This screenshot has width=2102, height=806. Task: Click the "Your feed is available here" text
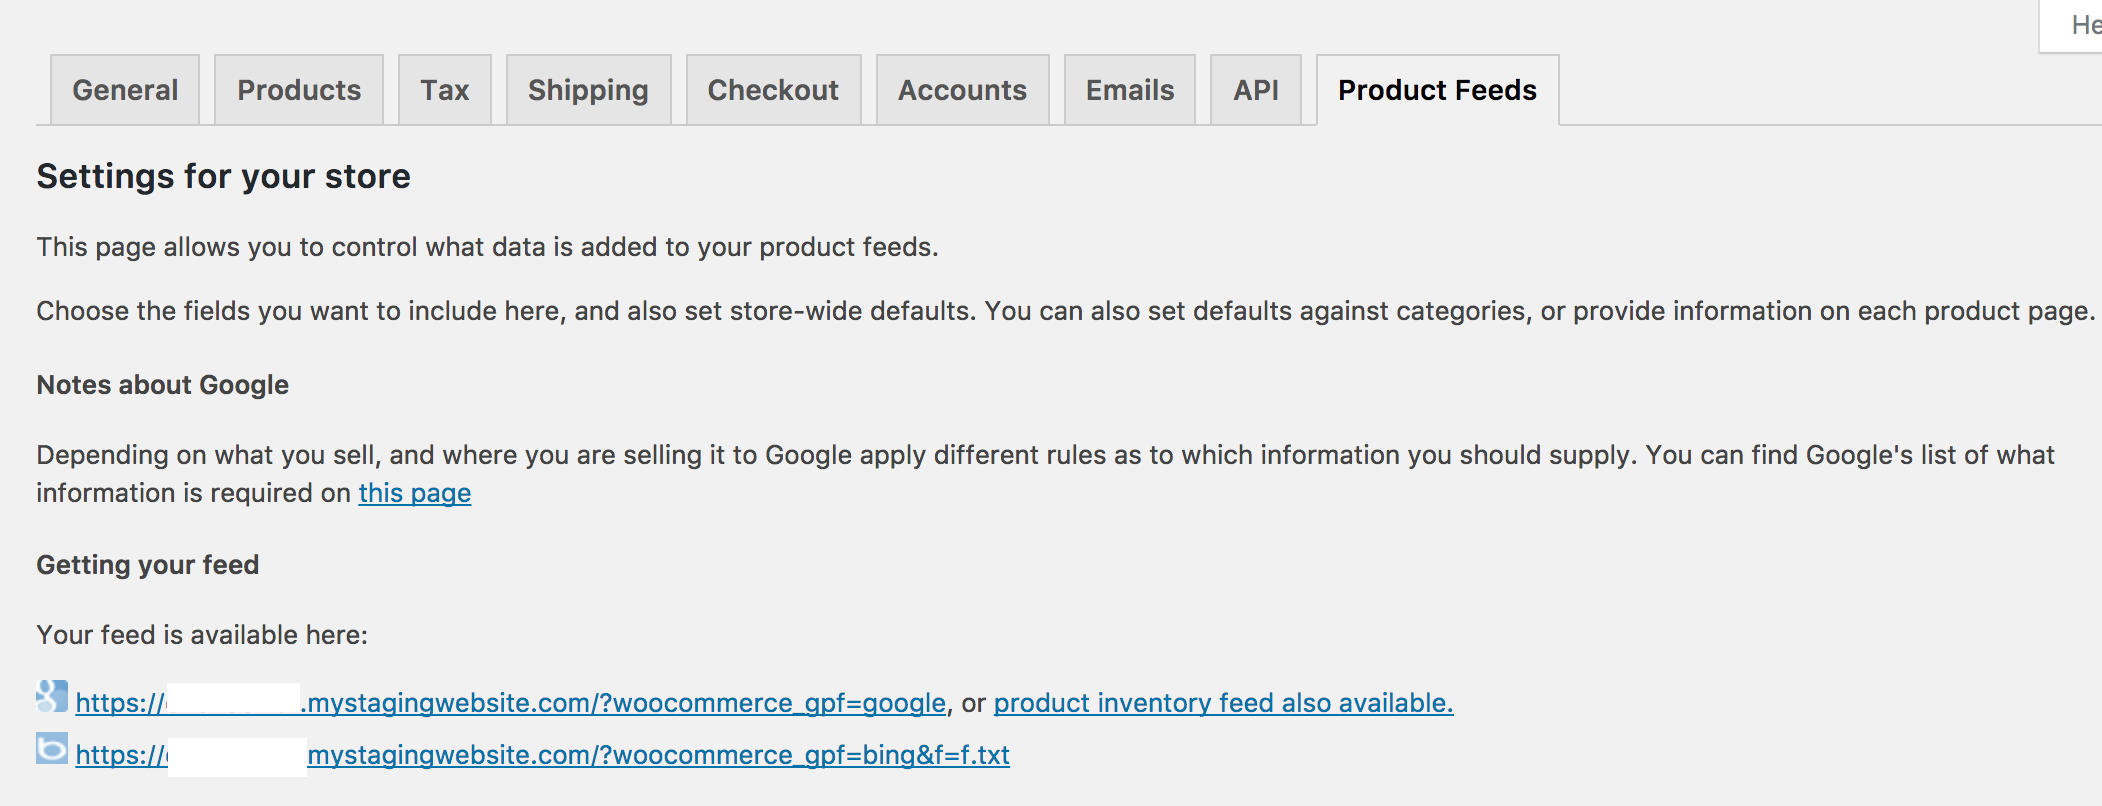point(202,635)
